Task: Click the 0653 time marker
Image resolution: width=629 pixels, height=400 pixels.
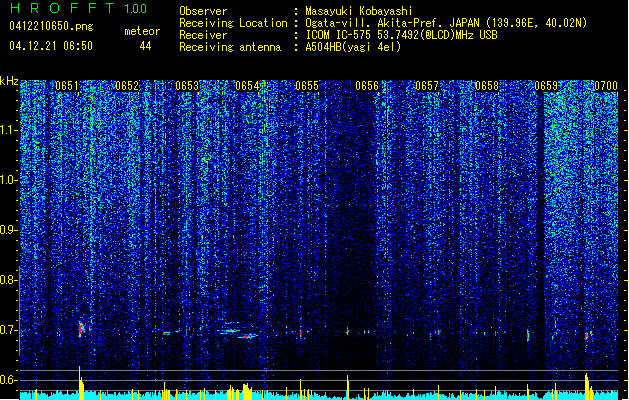Action: pyautogui.click(x=187, y=86)
